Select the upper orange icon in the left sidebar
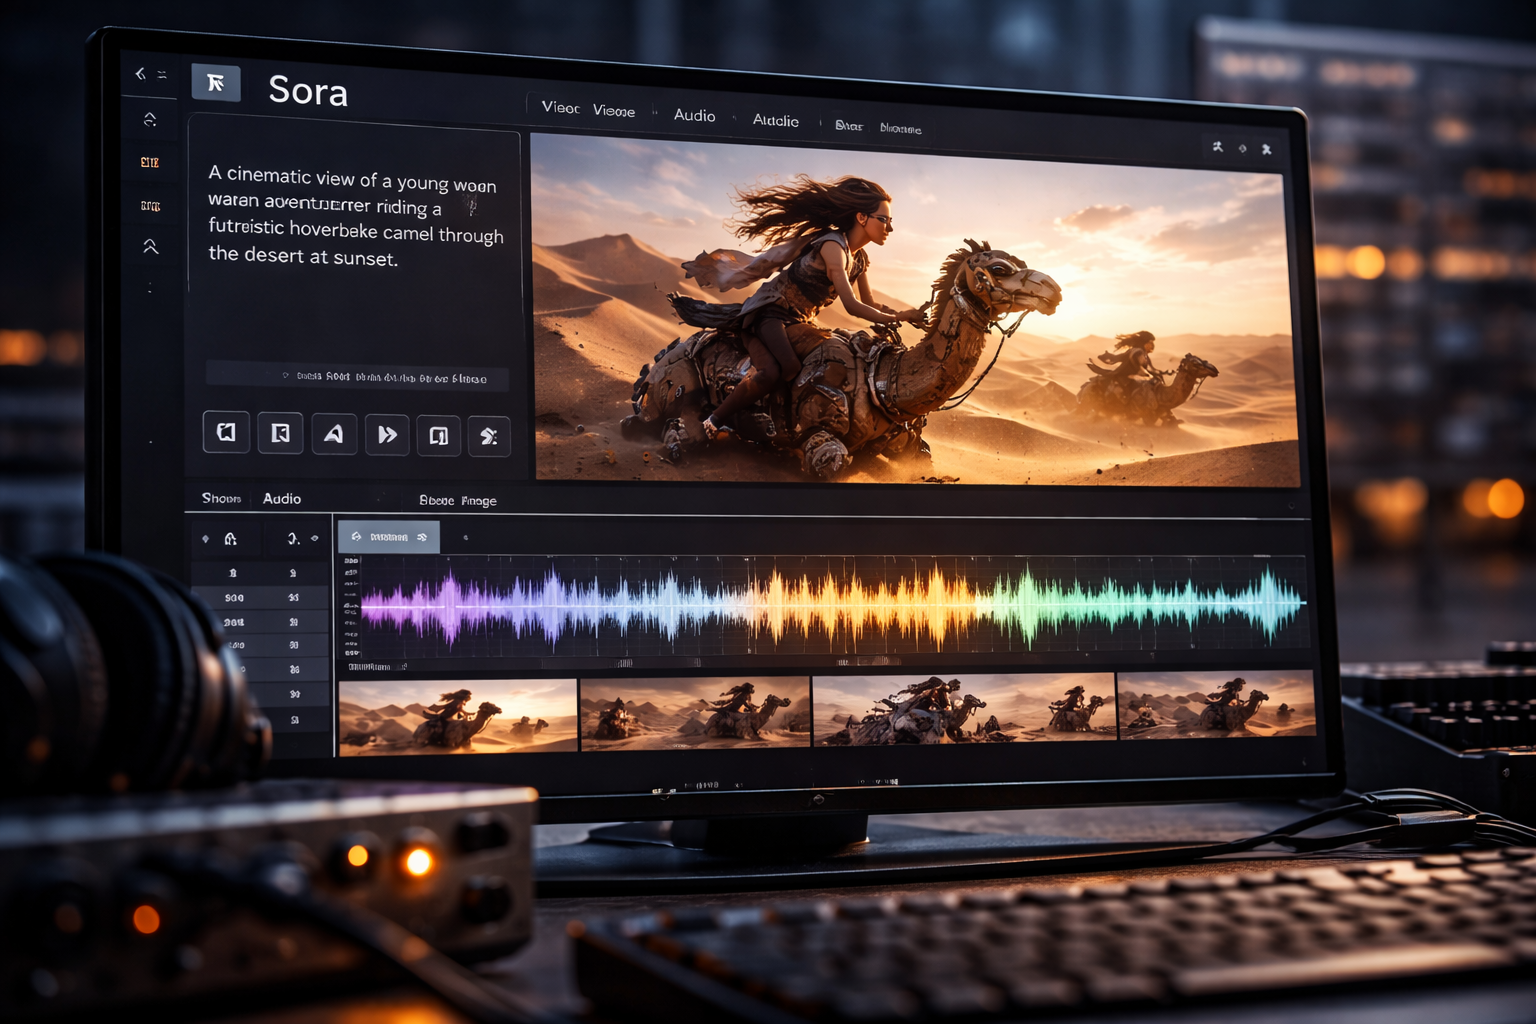This screenshot has height=1024, width=1536. (x=150, y=162)
